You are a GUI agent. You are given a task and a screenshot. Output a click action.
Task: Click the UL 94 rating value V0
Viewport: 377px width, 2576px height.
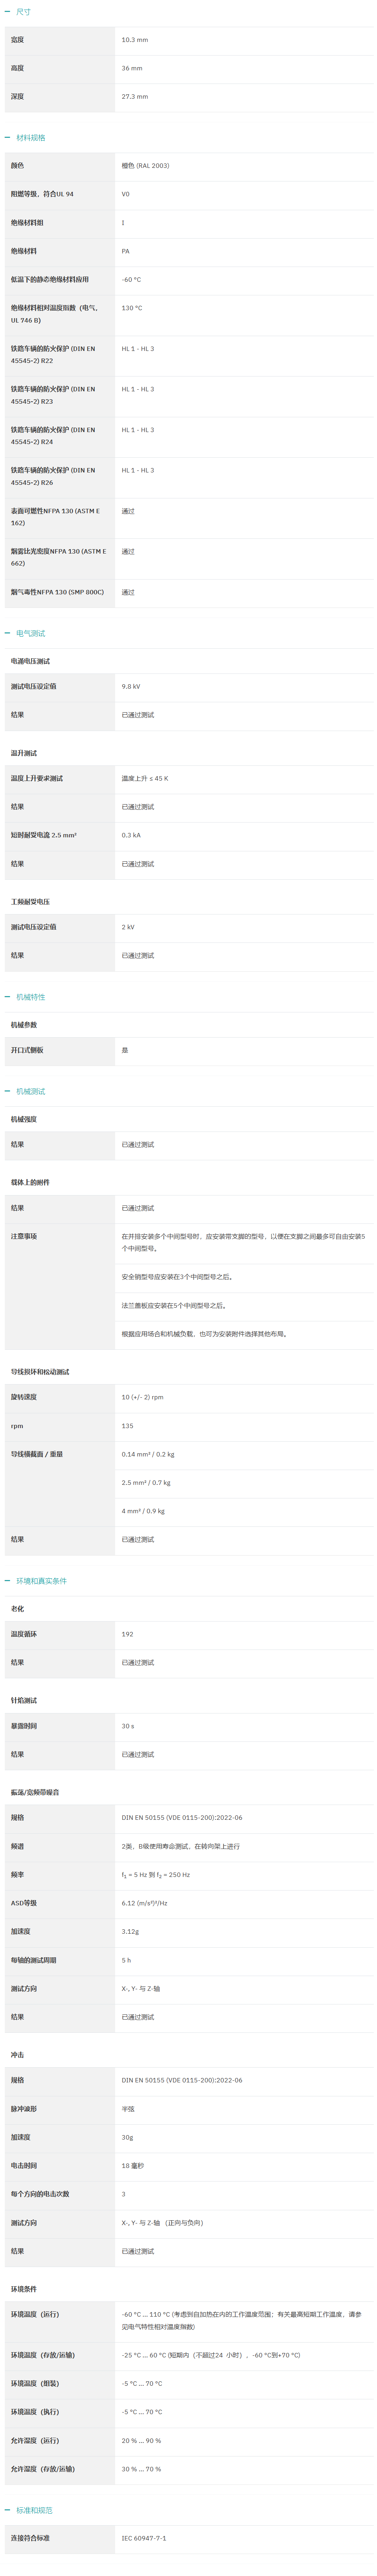click(126, 194)
